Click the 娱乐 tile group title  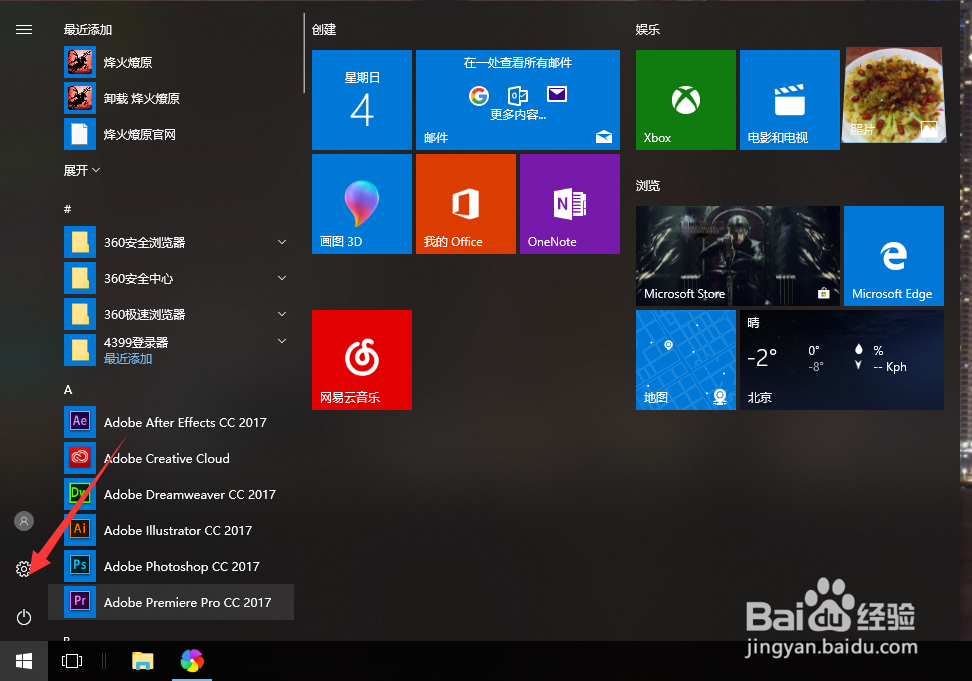648,30
